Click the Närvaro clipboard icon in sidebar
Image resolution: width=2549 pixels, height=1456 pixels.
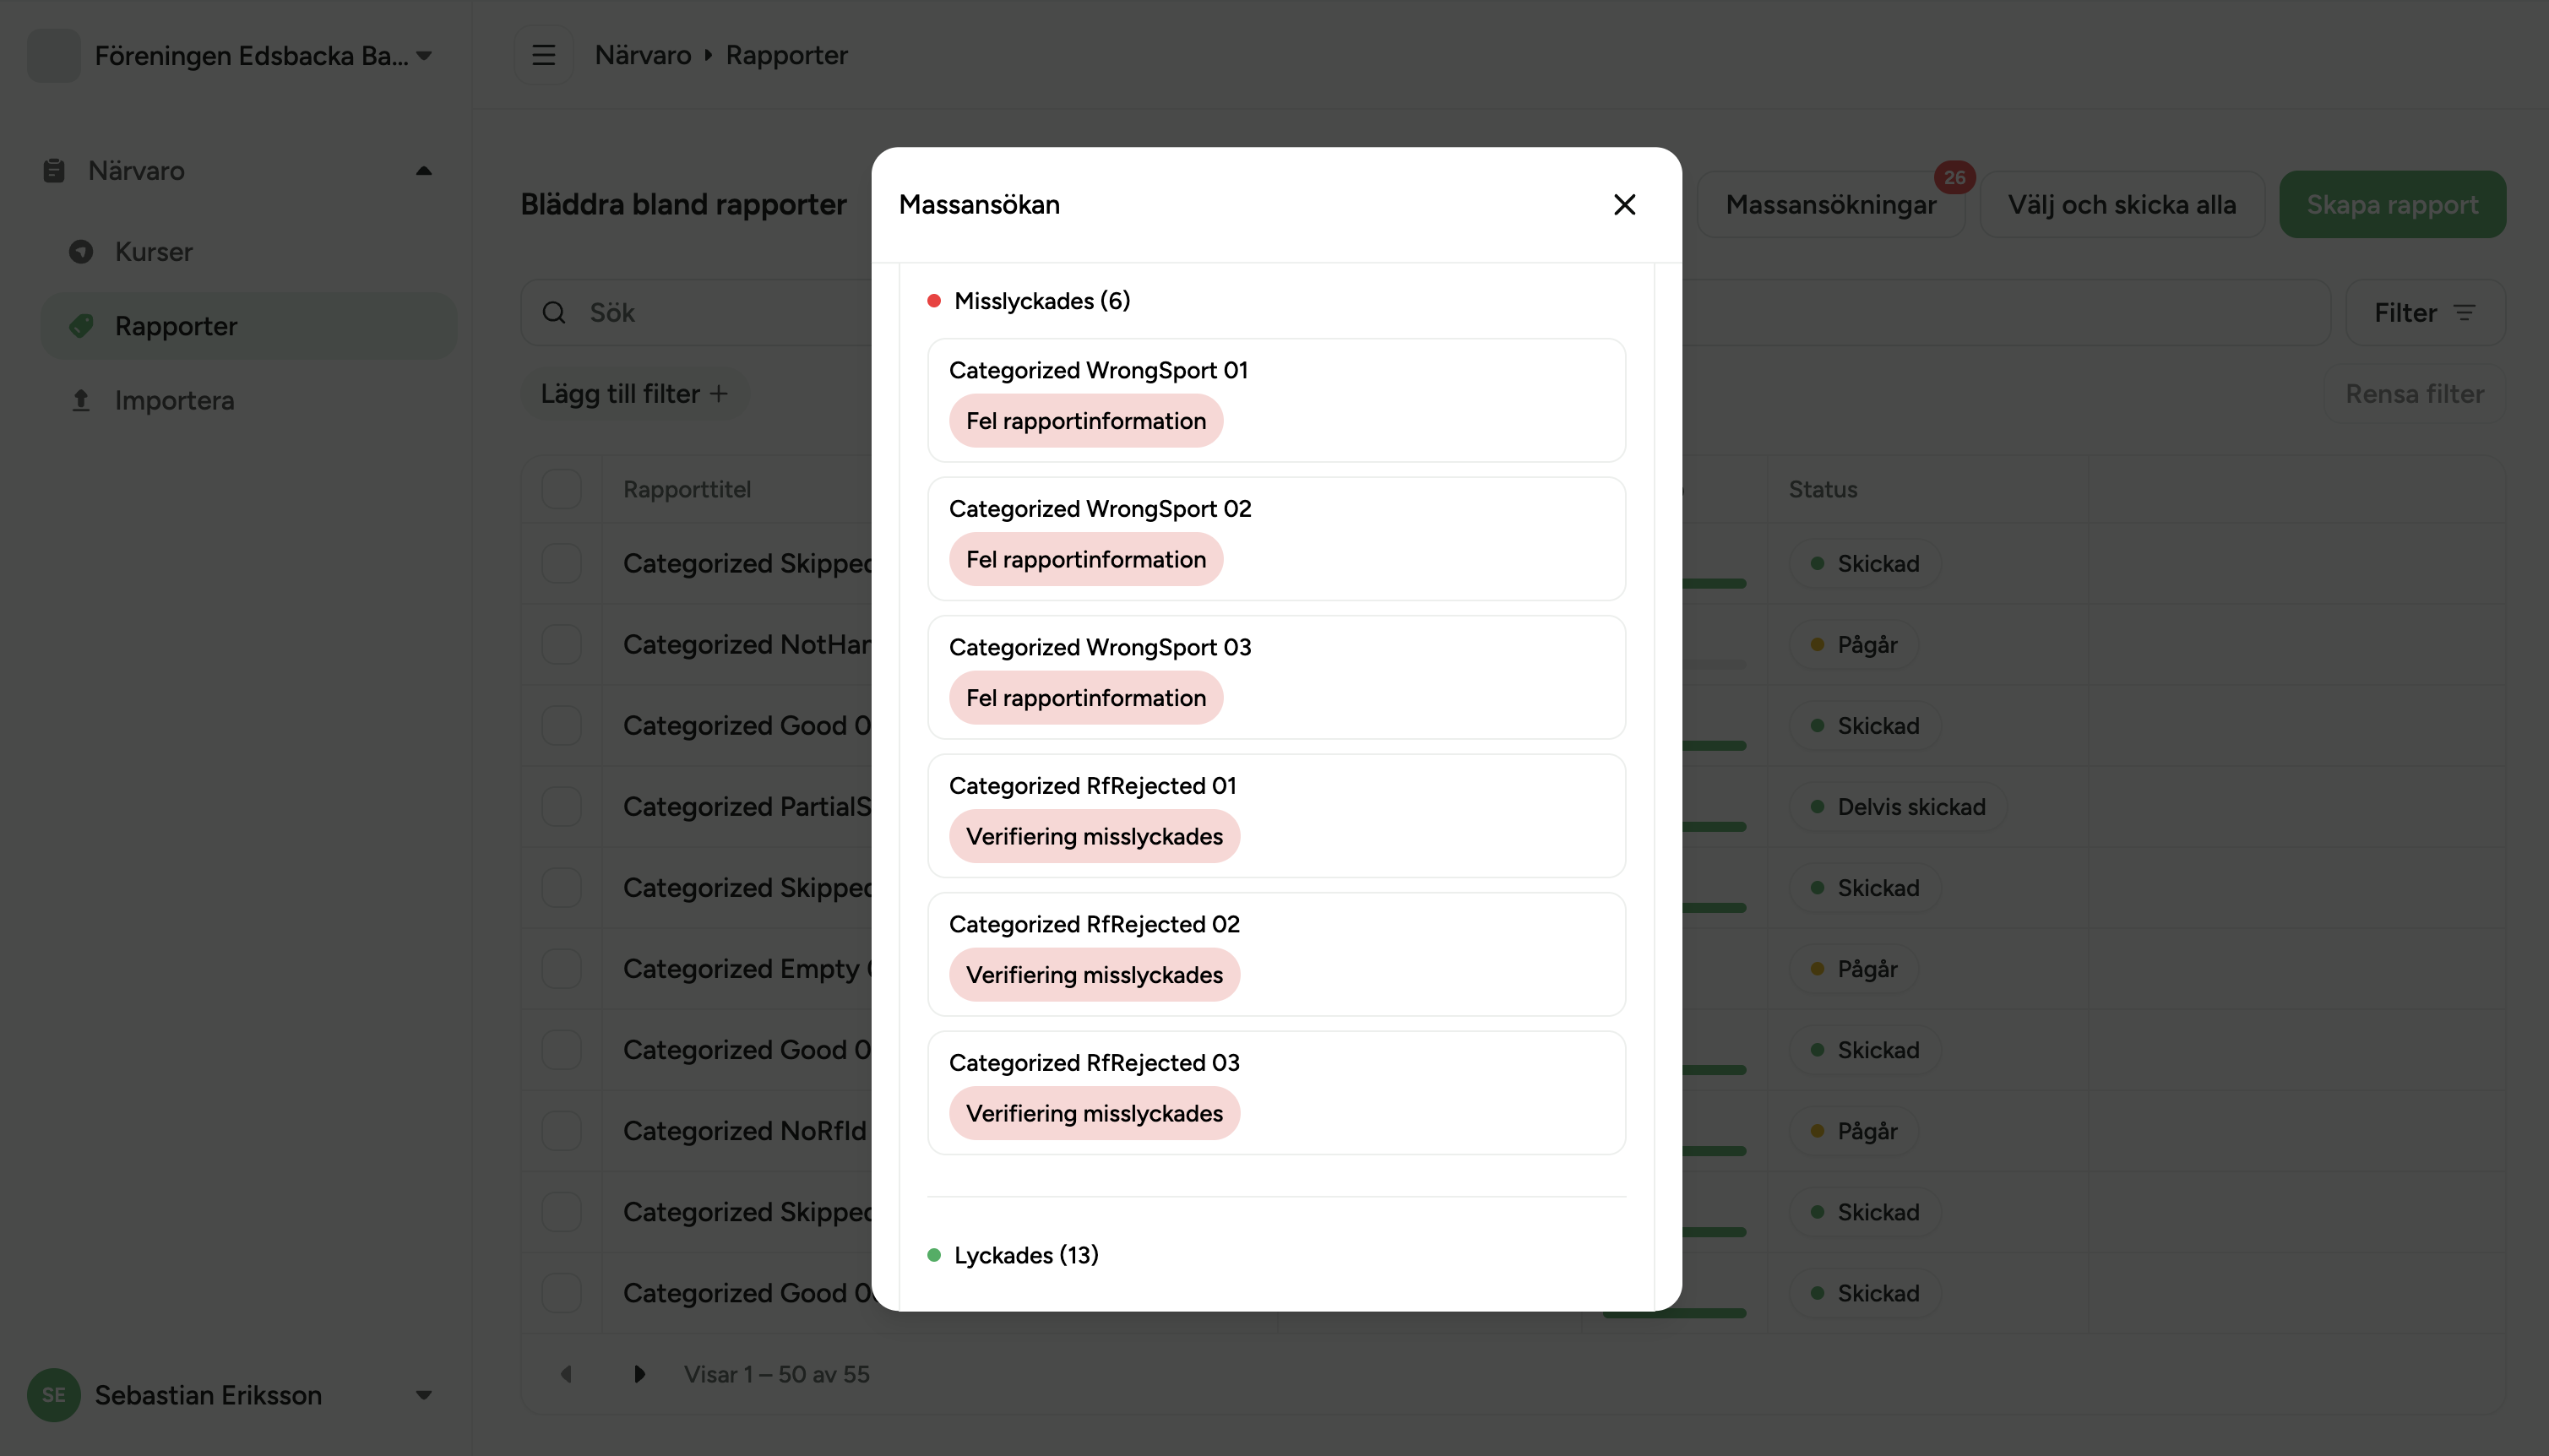pyautogui.click(x=54, y=171)
